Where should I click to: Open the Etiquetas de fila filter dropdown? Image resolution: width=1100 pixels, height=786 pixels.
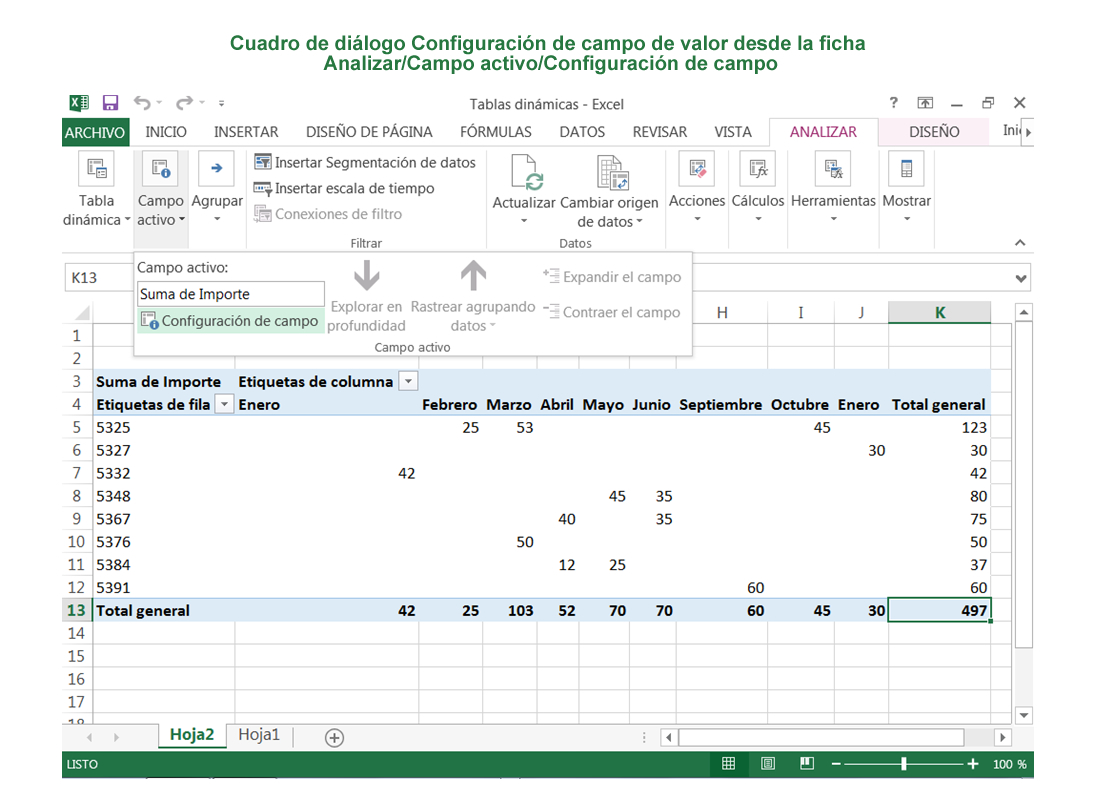(224, 404)
